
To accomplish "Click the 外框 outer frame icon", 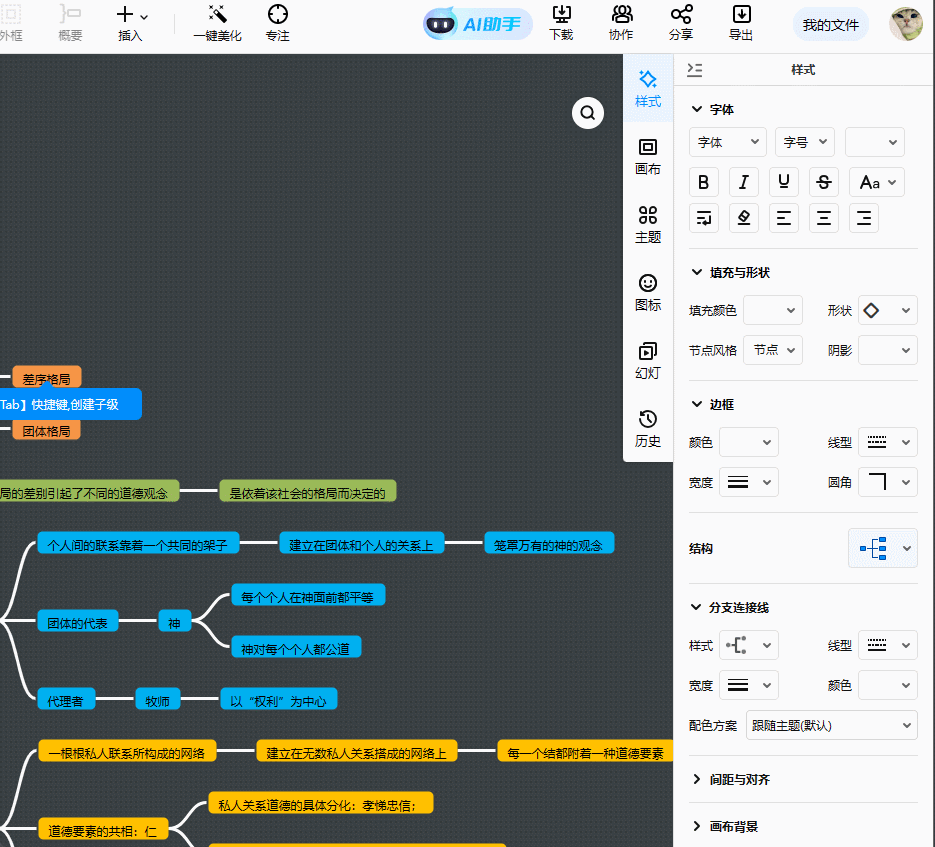I will (14, 24).
